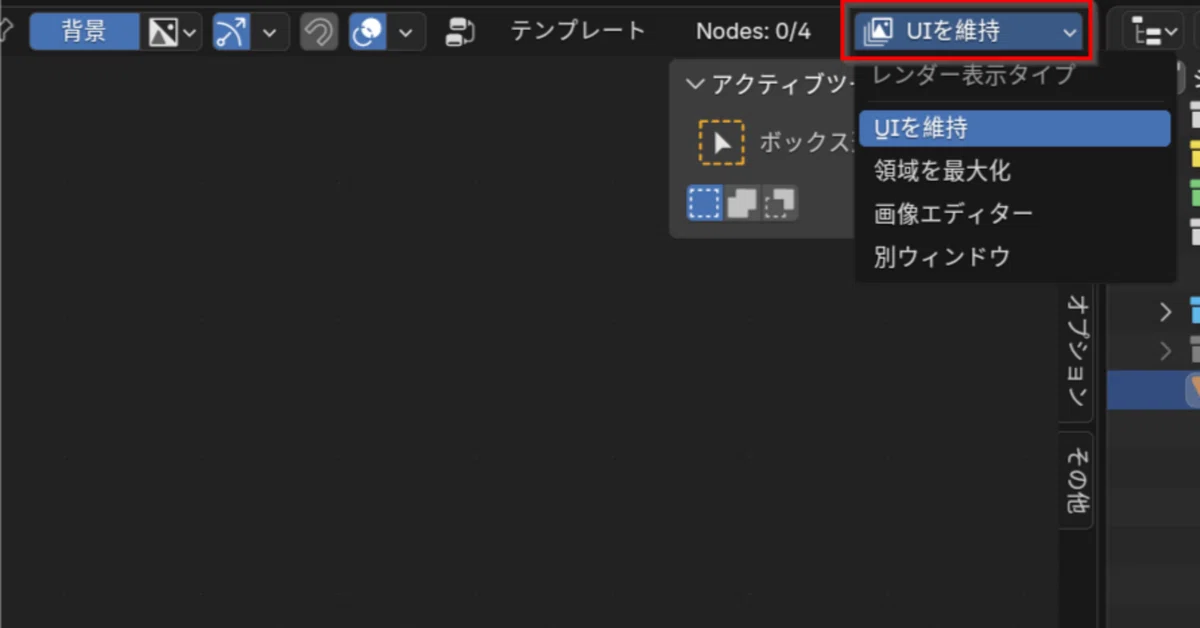
Task: Select 画像エディター option
Action: pyautogui.click(x=1014, y=214)
